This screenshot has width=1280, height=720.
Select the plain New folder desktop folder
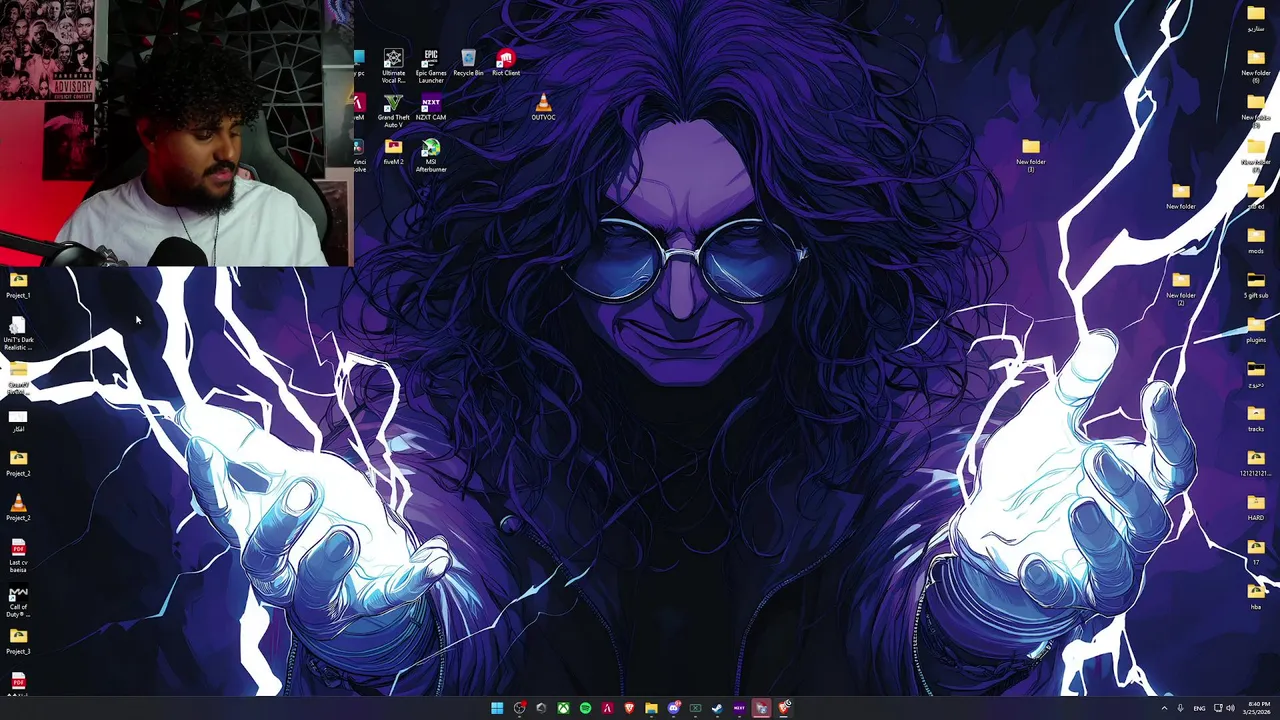[x=1181, y=197]
